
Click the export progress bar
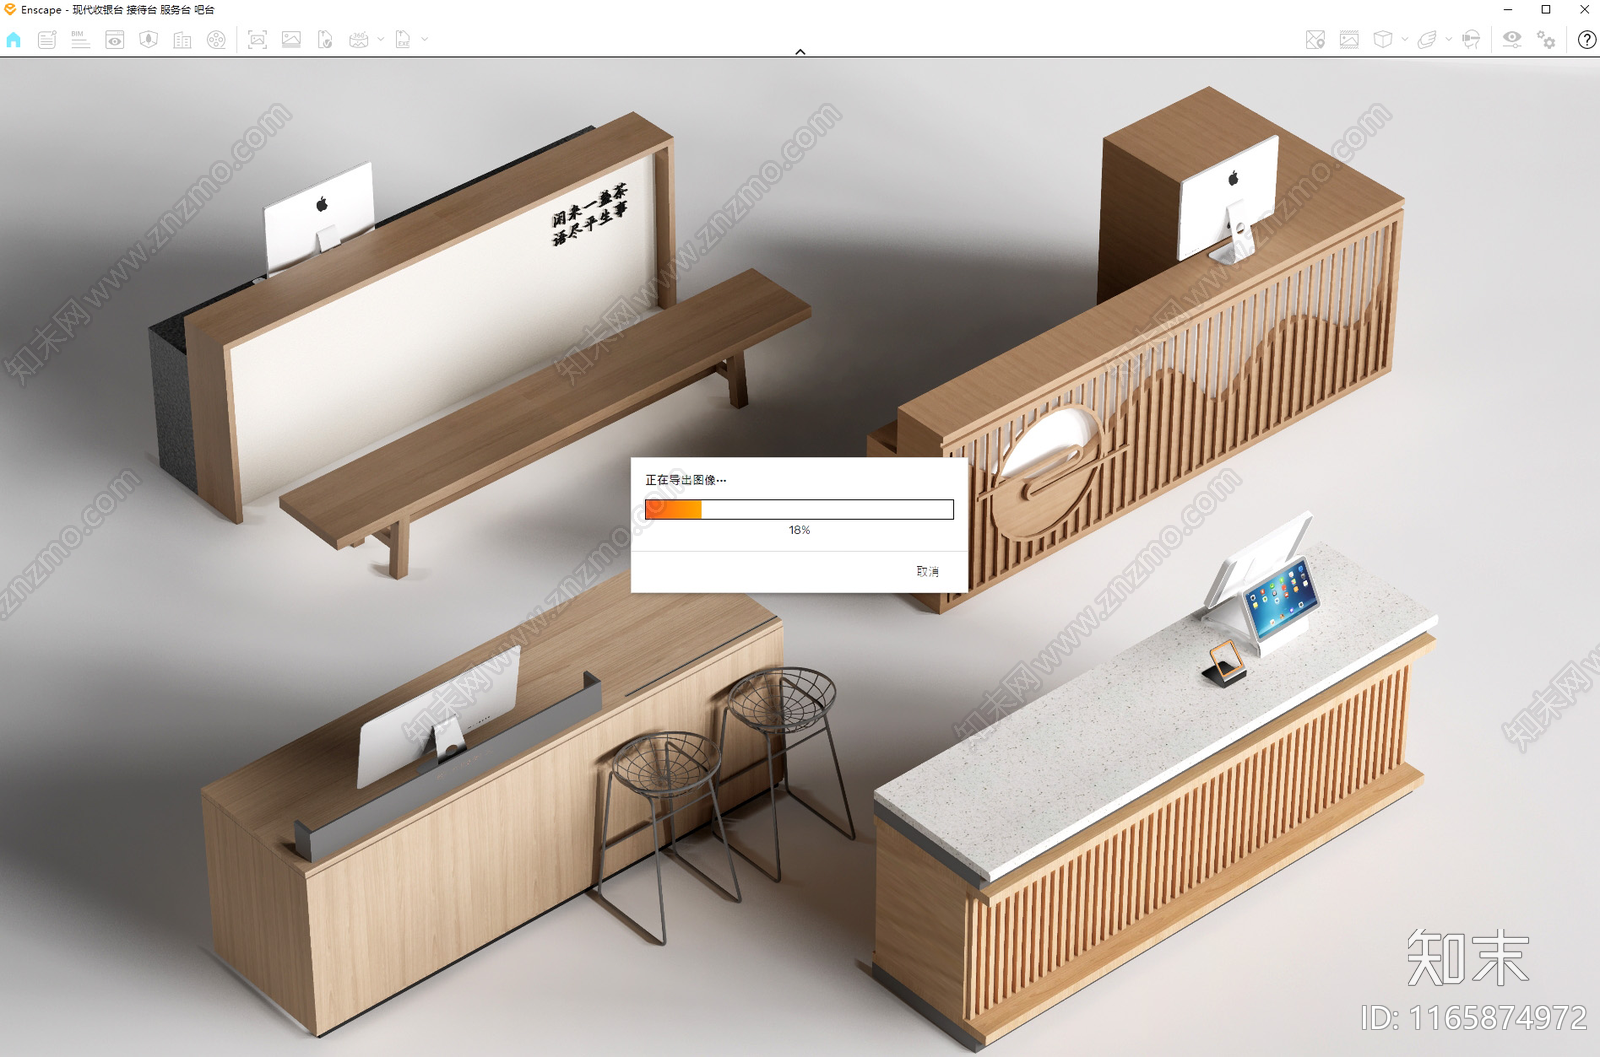(x=799, y=510)
